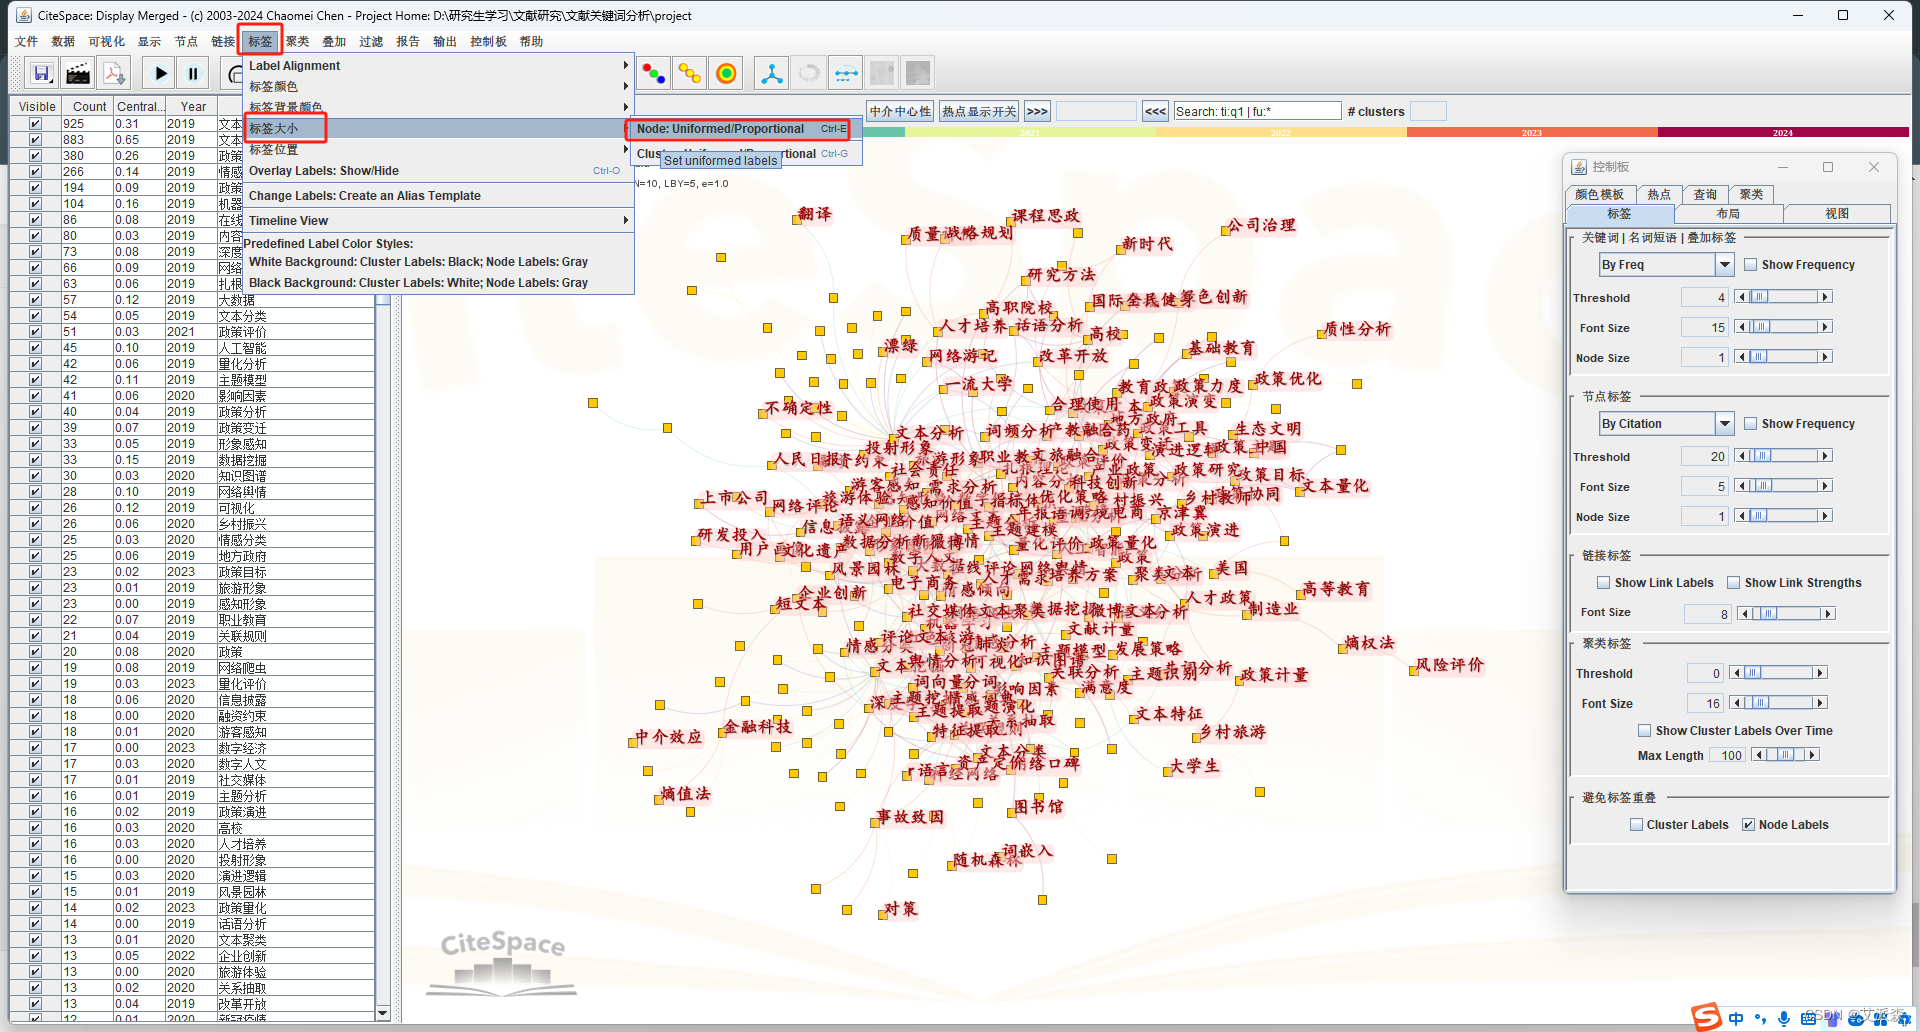Click Change Labels: Create an Alias Template

tap(438, 196)
